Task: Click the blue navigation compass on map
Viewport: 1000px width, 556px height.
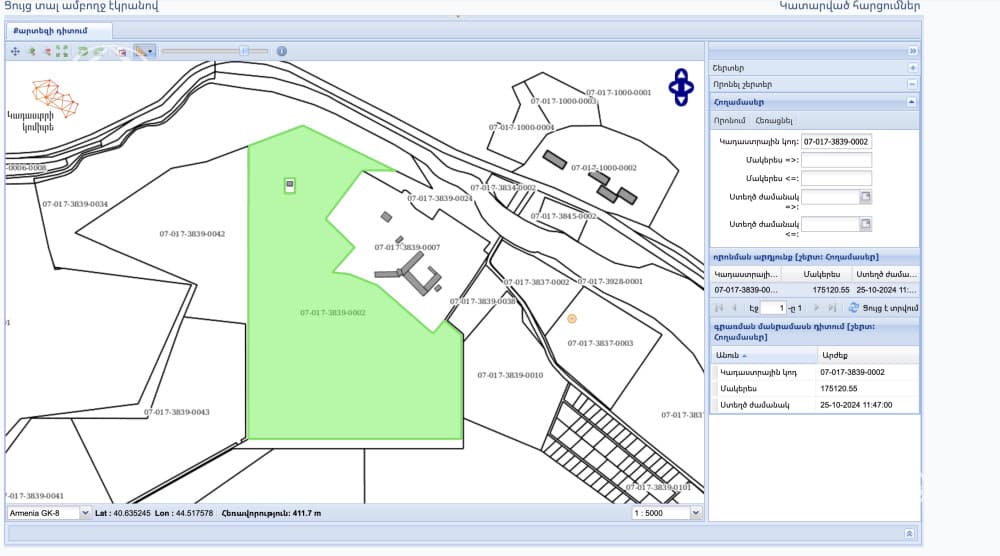Action: (681, 87)
